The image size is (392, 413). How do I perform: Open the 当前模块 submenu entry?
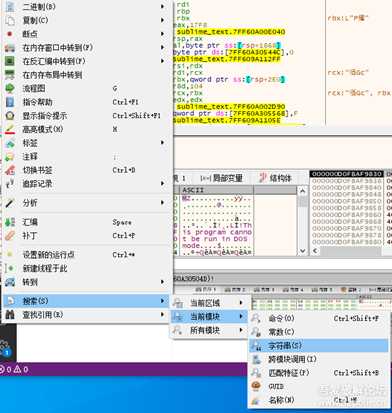pos(209,317)
